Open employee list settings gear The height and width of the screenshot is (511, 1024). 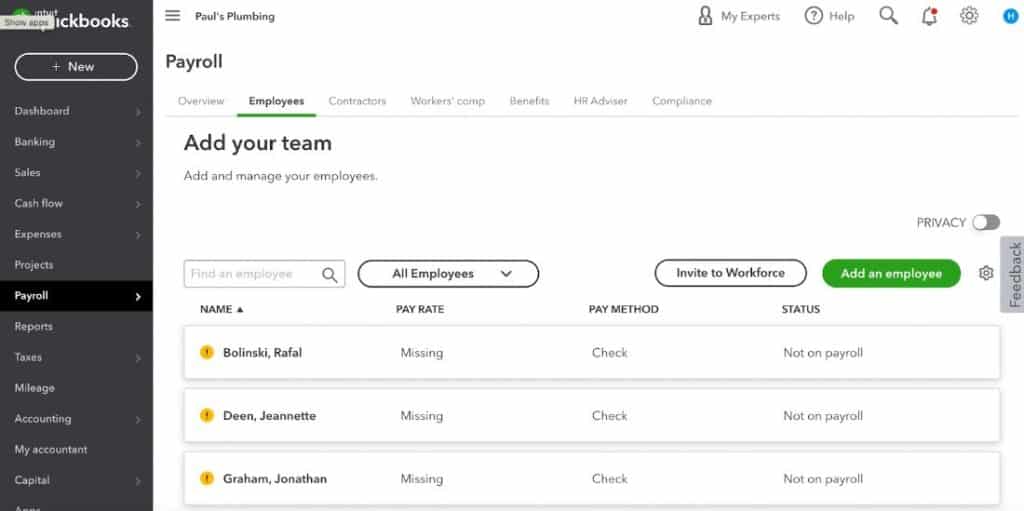click(x=986, y=273)
